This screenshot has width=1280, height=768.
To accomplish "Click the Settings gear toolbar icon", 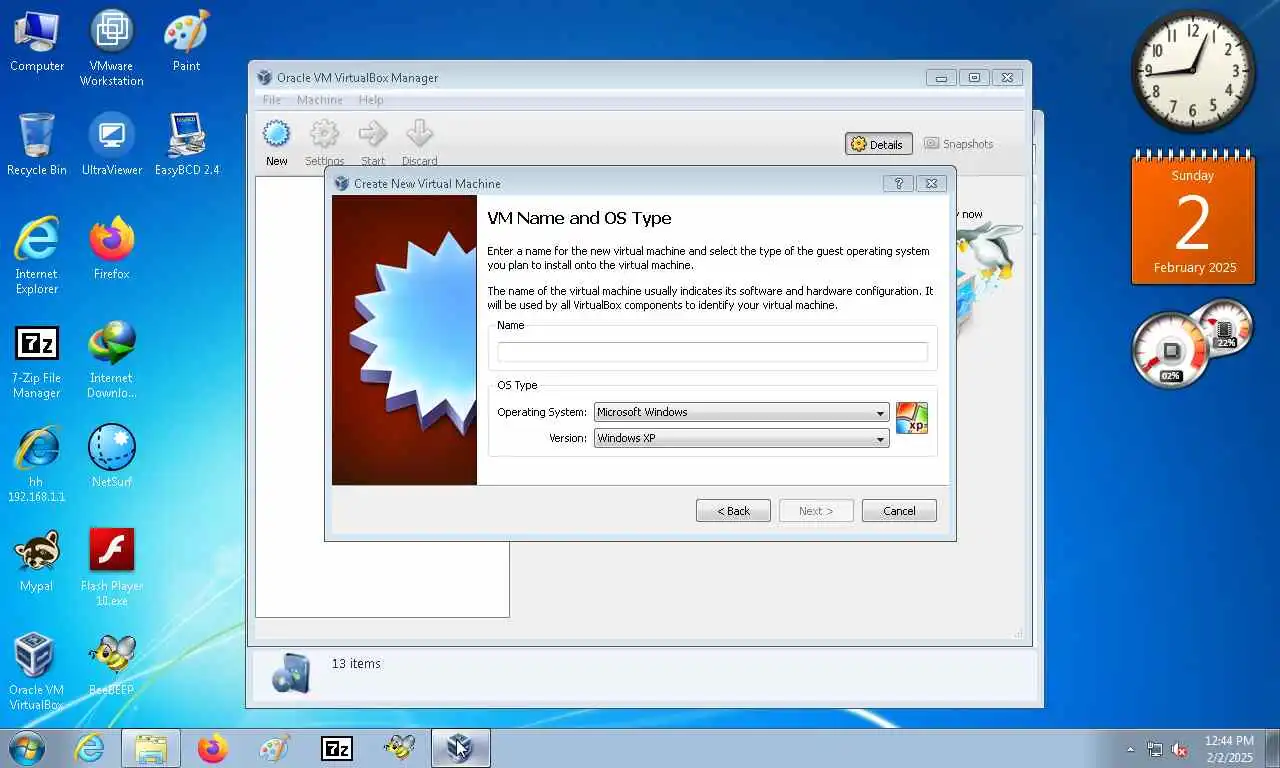I will [324, 143].
